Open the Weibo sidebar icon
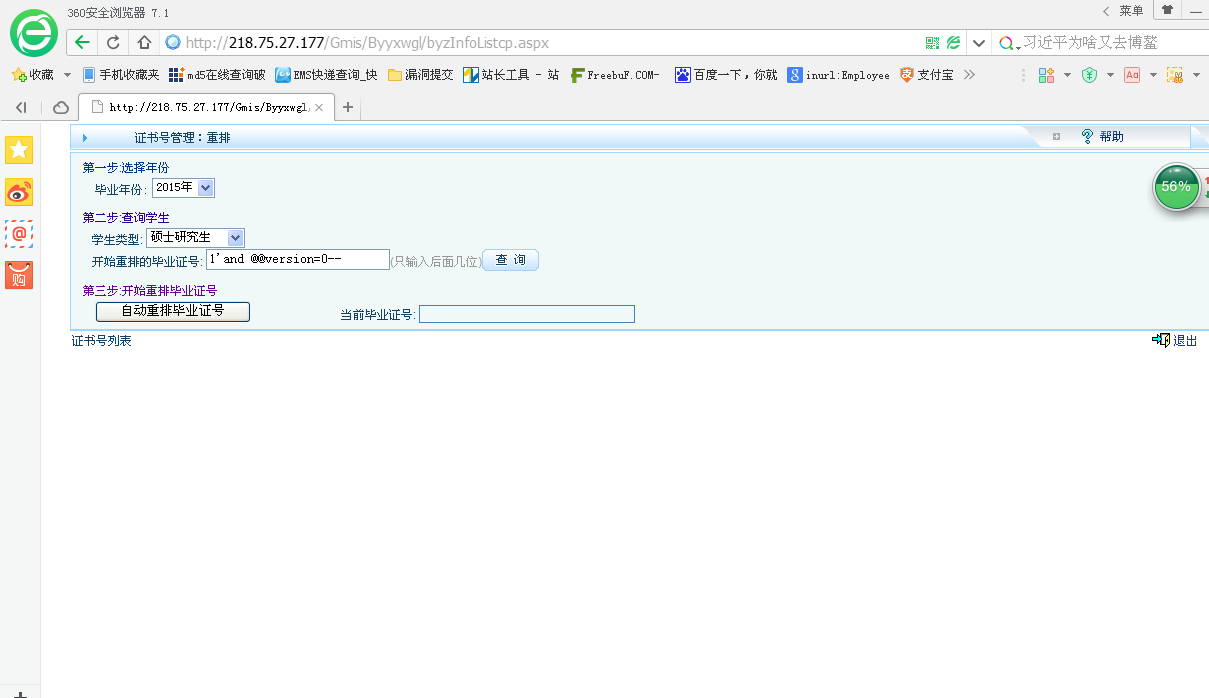The width and height of the screenshot is (1209, 698). (x=20, y=192)
